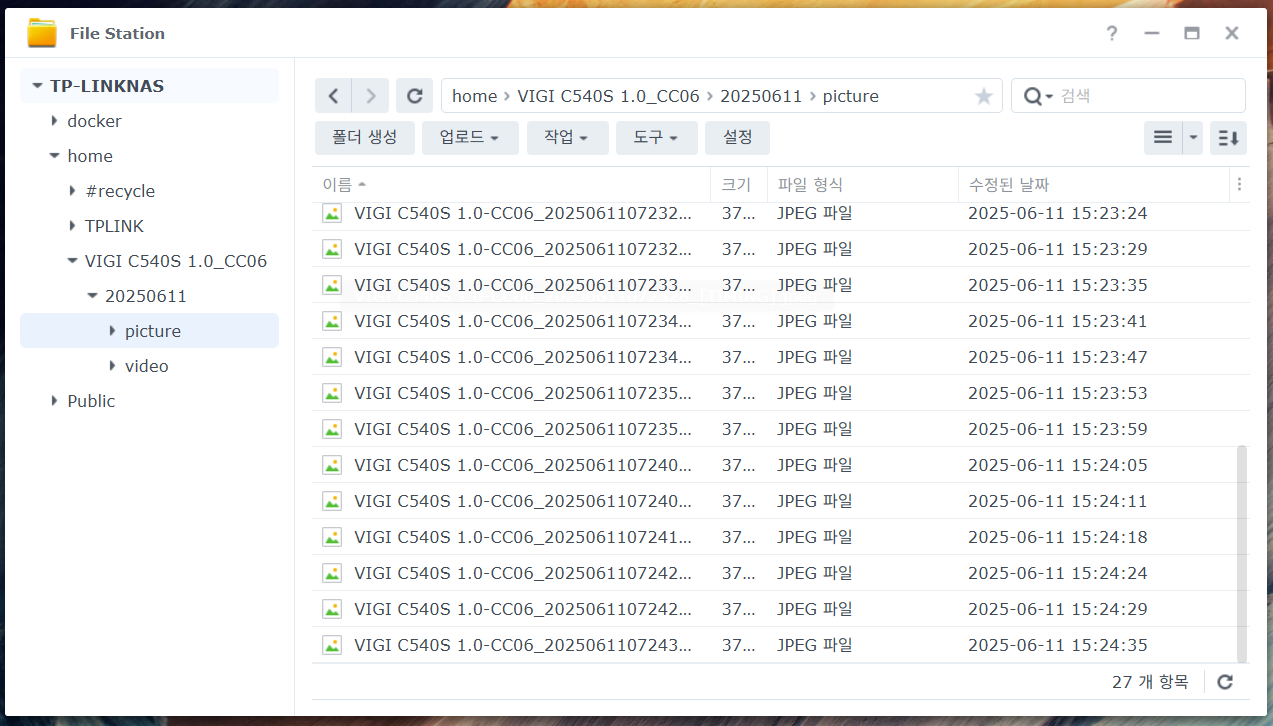This screenshot has height=726, width=1273.
Task: Expand the TPLINK folder arrow
Action: (72, 226)
